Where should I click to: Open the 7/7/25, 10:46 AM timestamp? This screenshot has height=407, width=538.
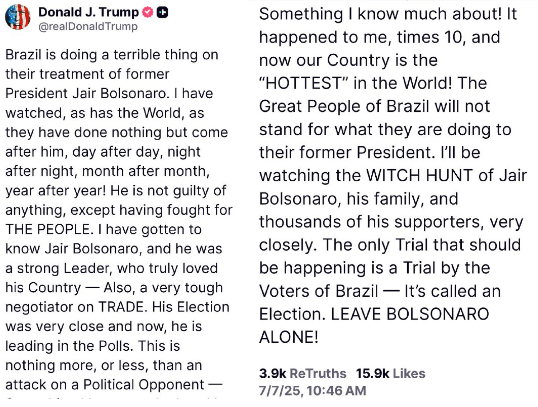pyautogui.click(x=313, y=391)
